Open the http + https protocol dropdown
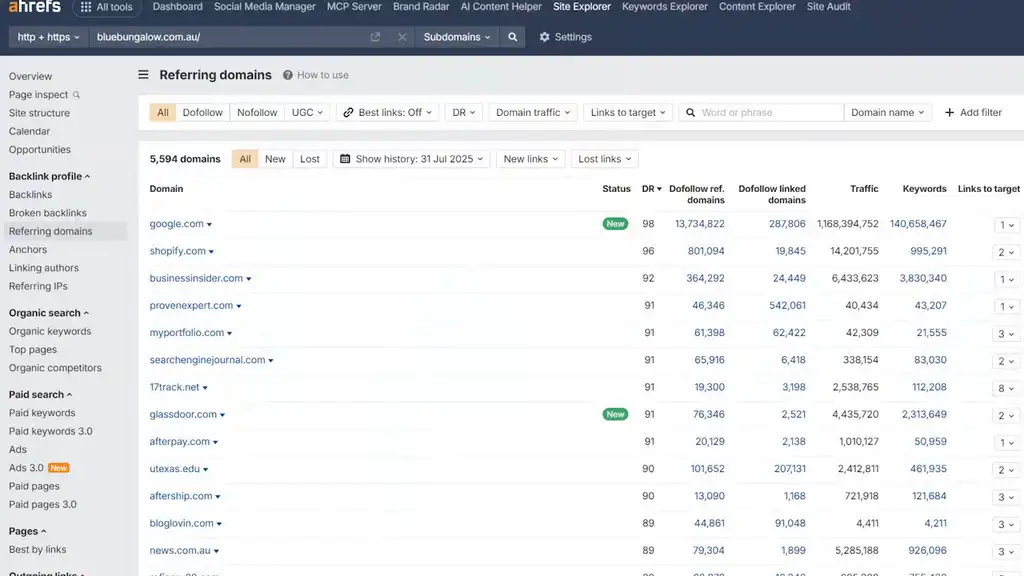The height and width of the screenshot is (576, 1024). click(48, 37)
